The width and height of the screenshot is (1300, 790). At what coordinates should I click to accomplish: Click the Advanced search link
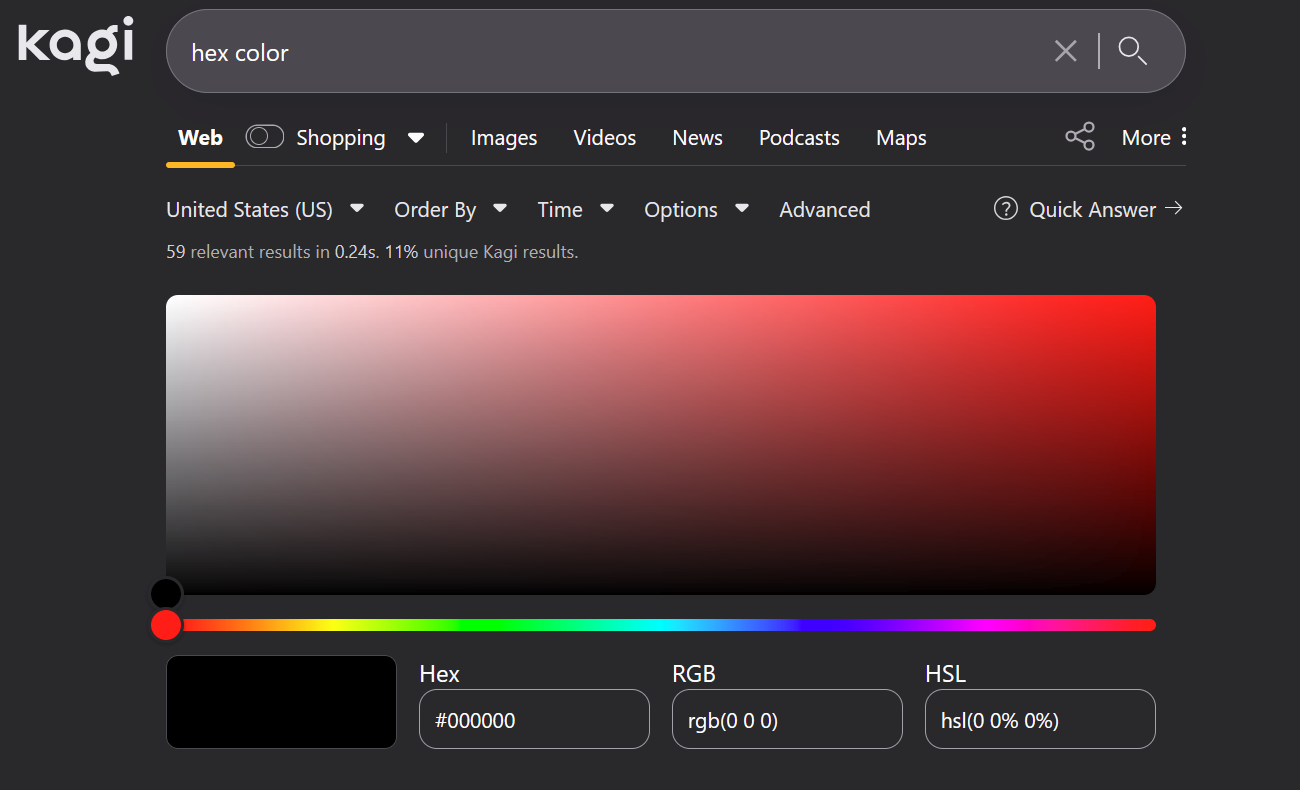pyautogui.click(x=824, y=210)
